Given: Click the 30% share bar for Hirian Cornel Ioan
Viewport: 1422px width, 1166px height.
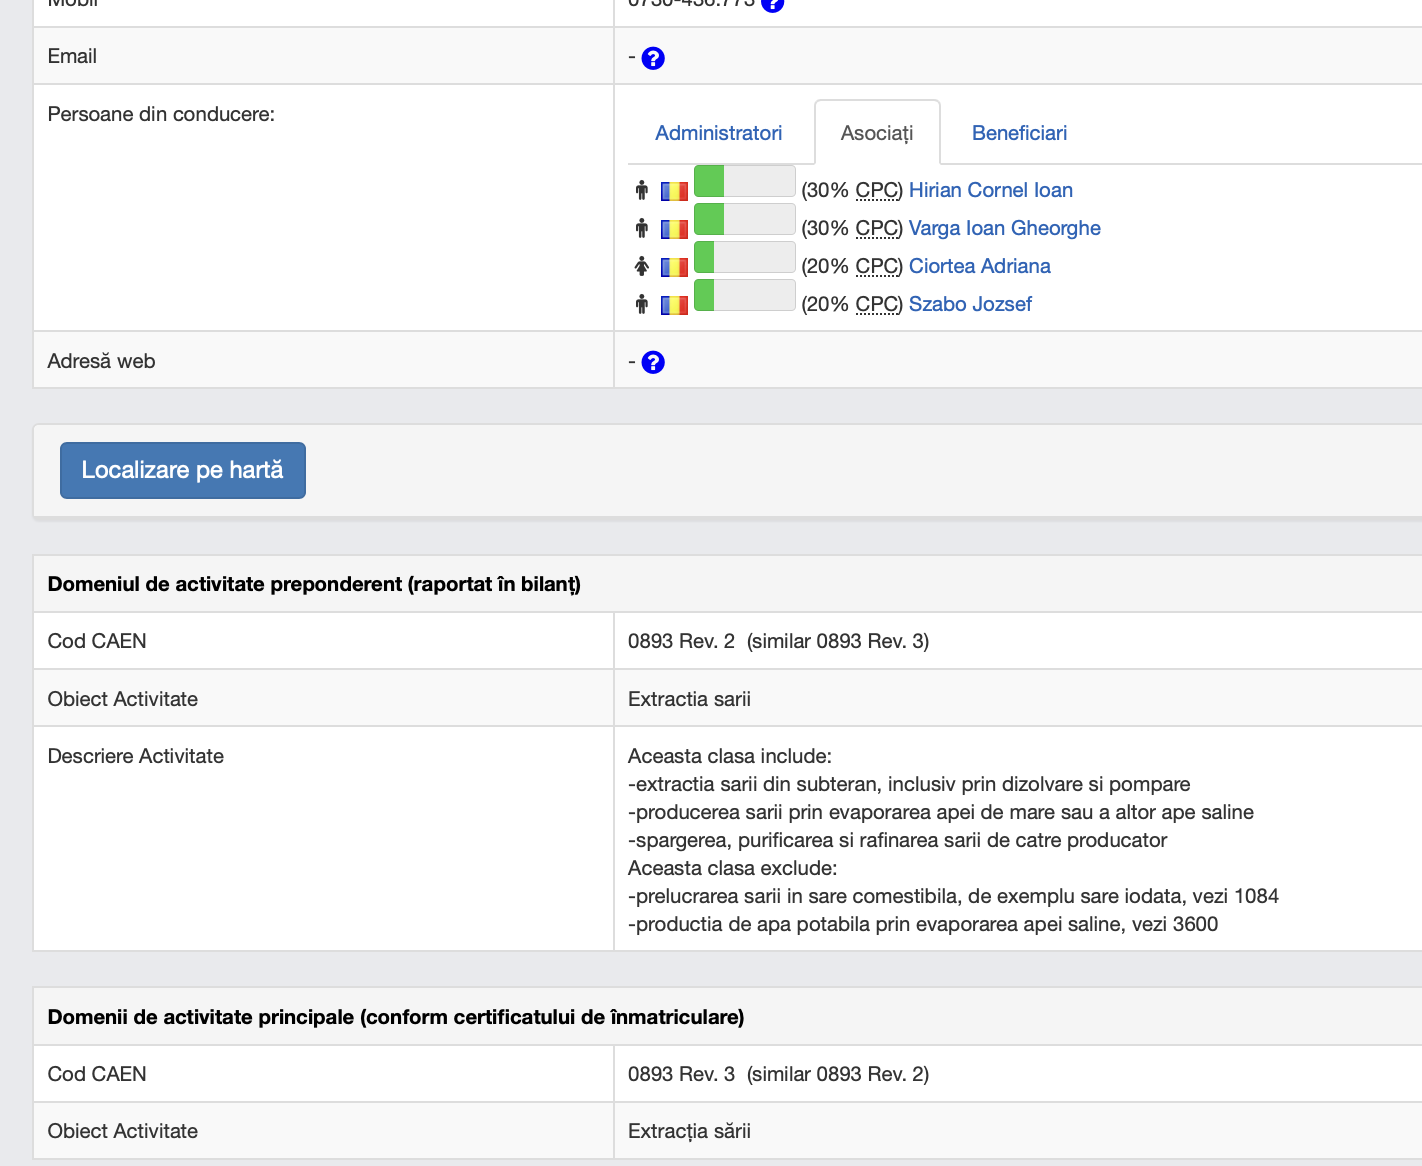Looking at the screenshot, I should pyautogui.click(x=744, y=182).
